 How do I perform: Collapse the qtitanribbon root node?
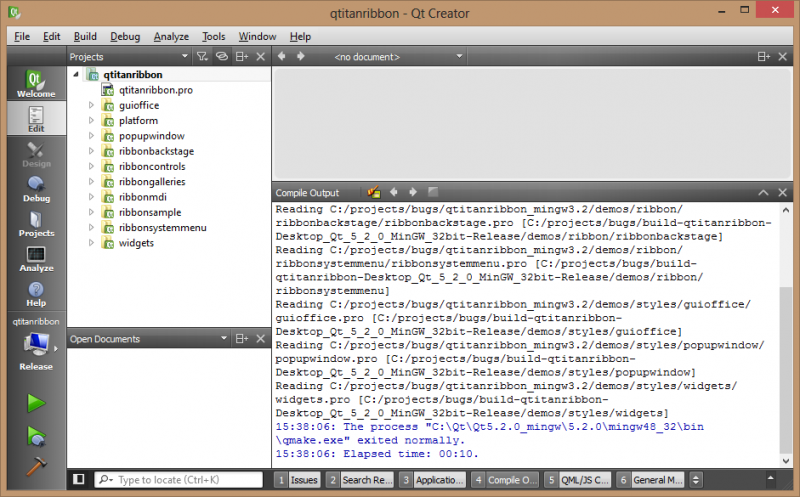click(77, 74)
